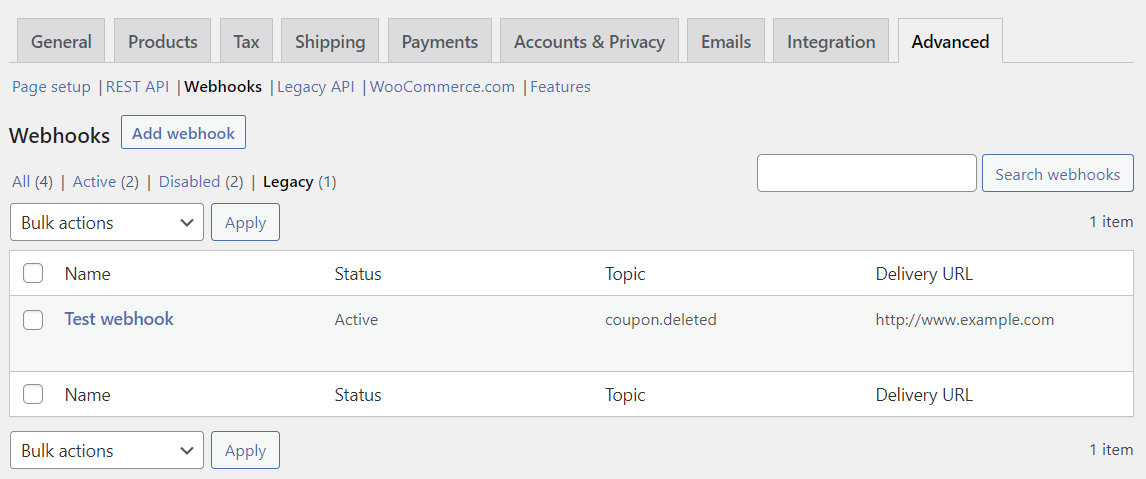The width and height of the screenshot is (1146, 479).
Task: Go to the Shipping tab
Action: point(330,41)
